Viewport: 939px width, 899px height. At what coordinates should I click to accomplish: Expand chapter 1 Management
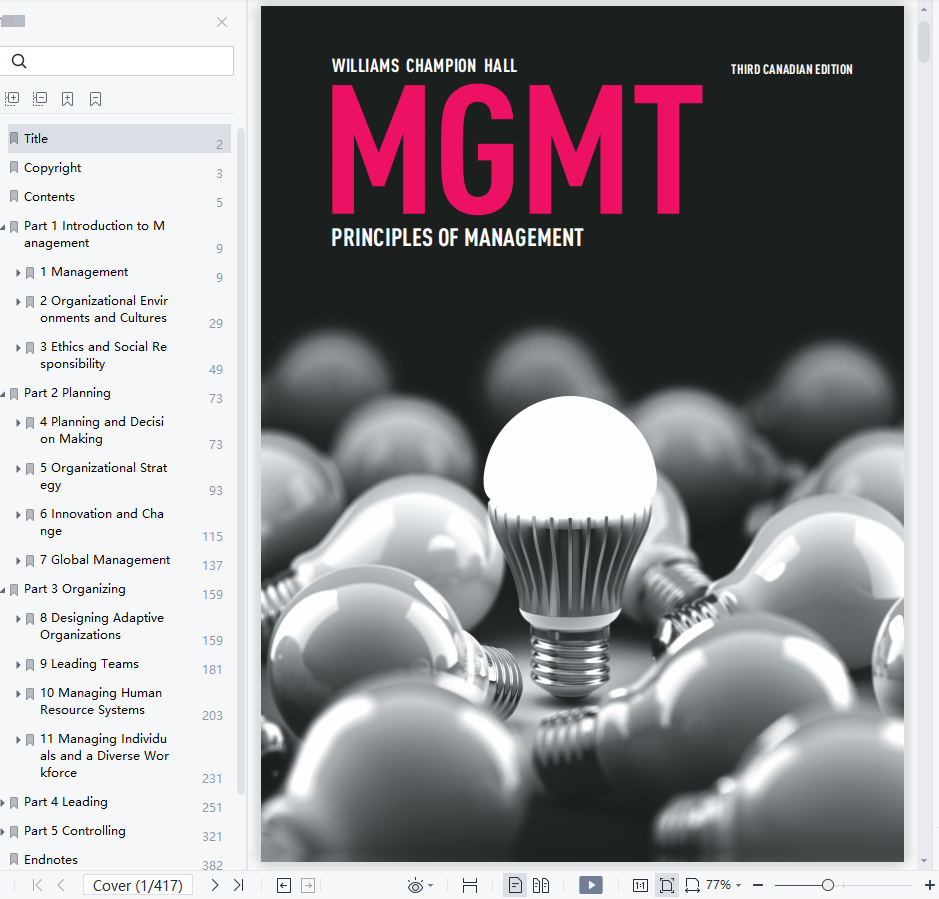(x=18, y=273)
